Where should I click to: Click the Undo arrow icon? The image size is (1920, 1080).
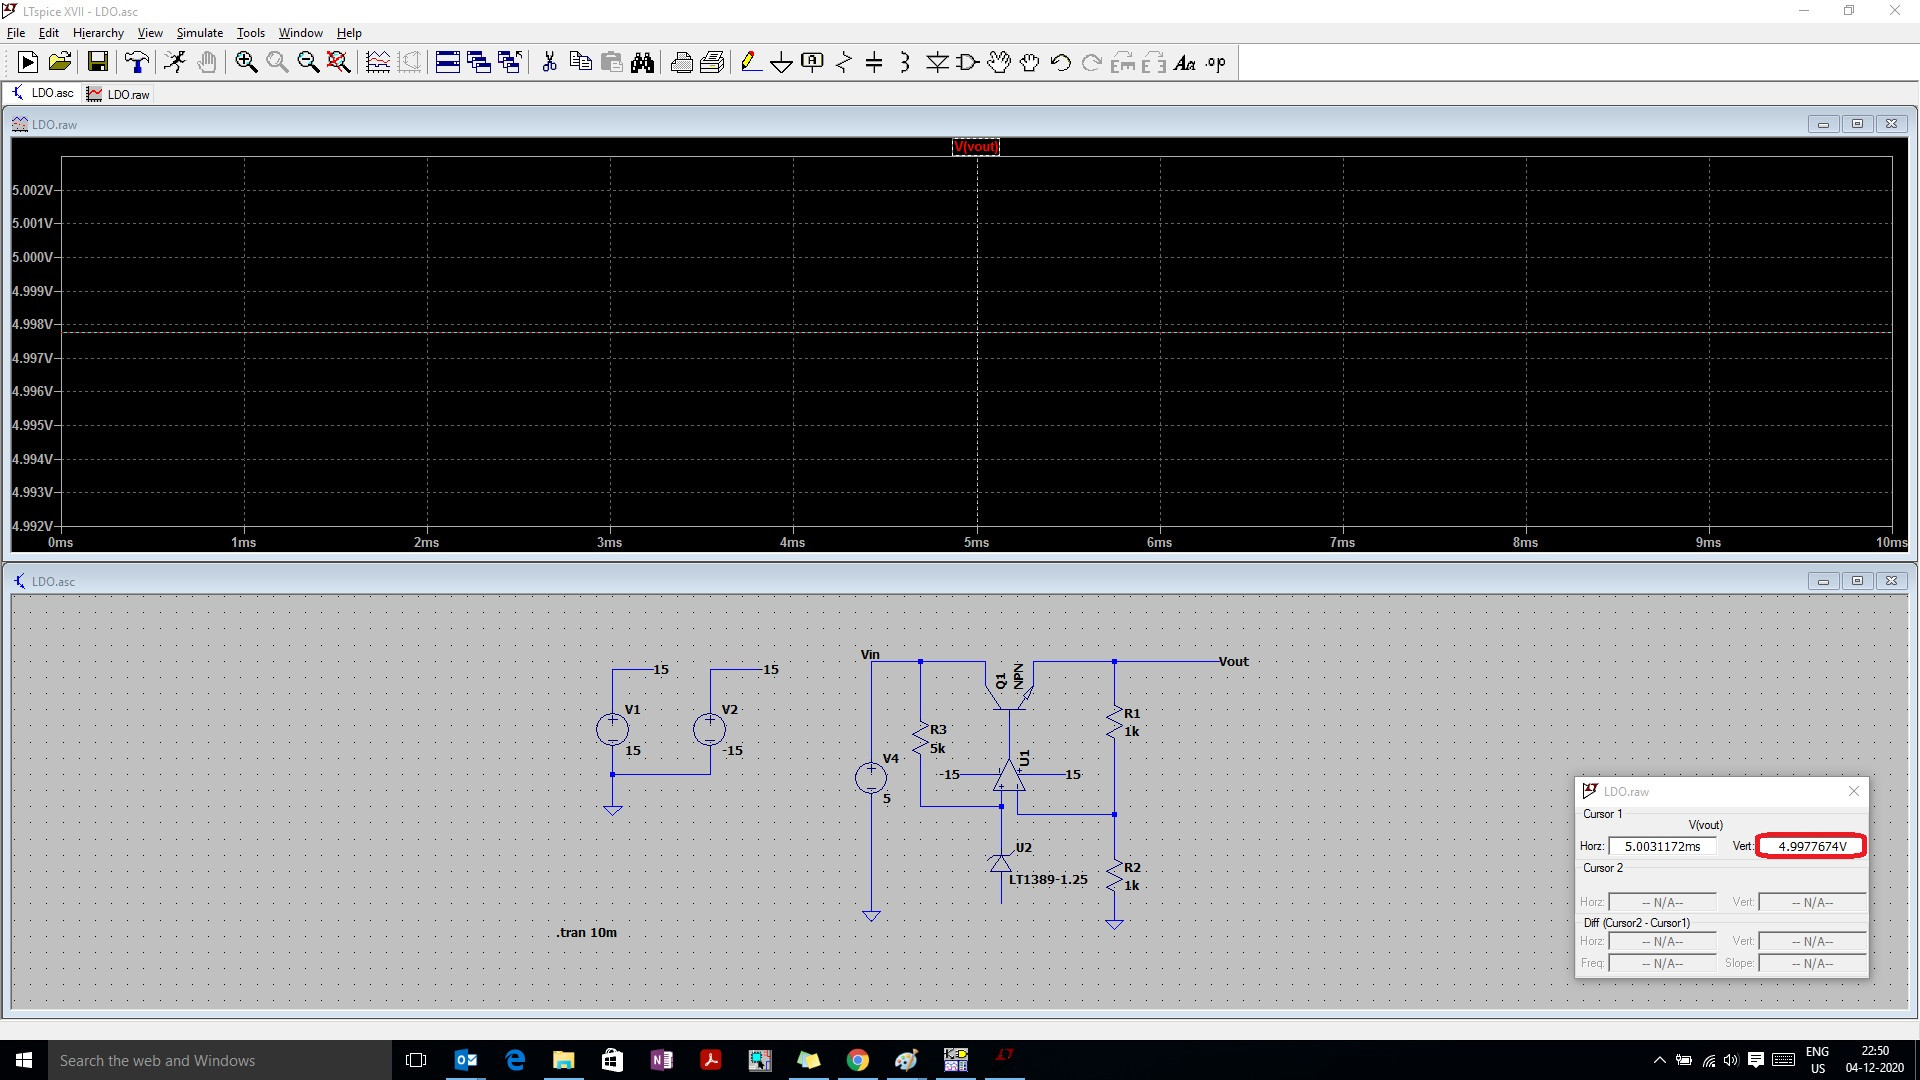pyautogui.click(x=1060, y=62)
